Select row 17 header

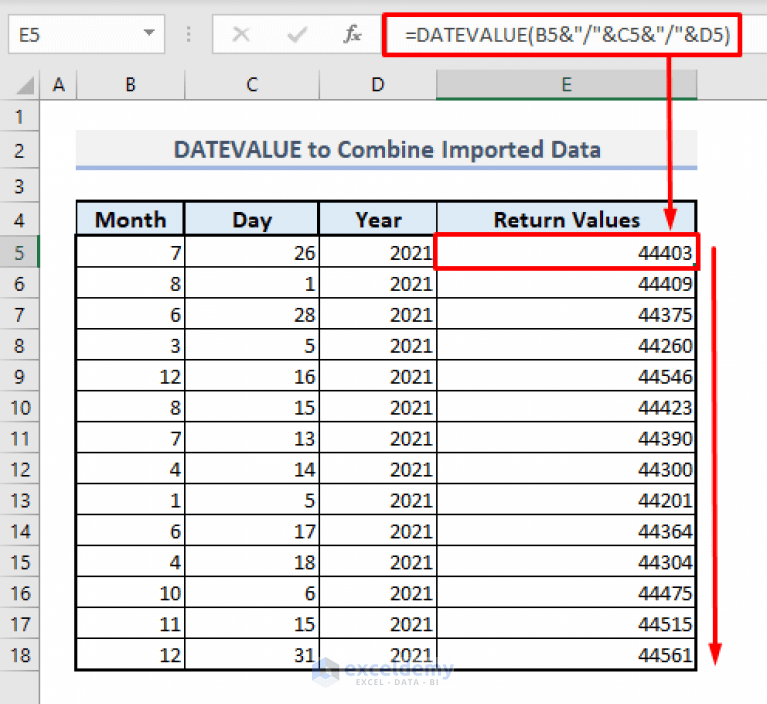[19, 624]
